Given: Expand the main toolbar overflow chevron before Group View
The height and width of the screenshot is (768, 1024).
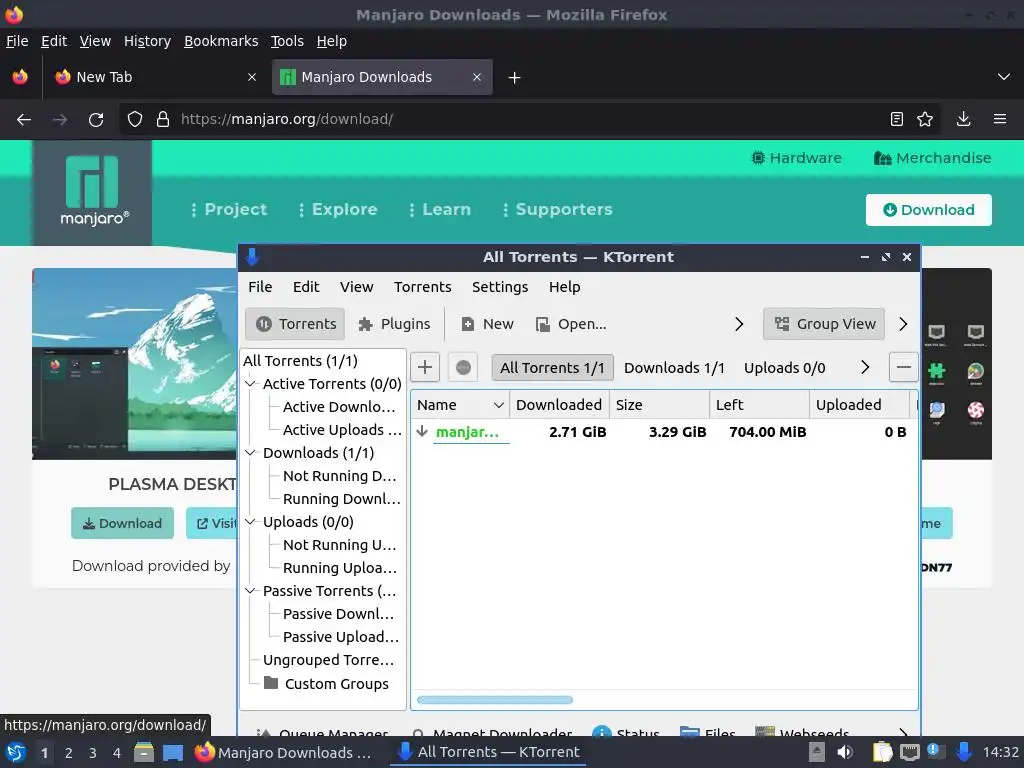Looking at the screenshot, I should point(739,324).
